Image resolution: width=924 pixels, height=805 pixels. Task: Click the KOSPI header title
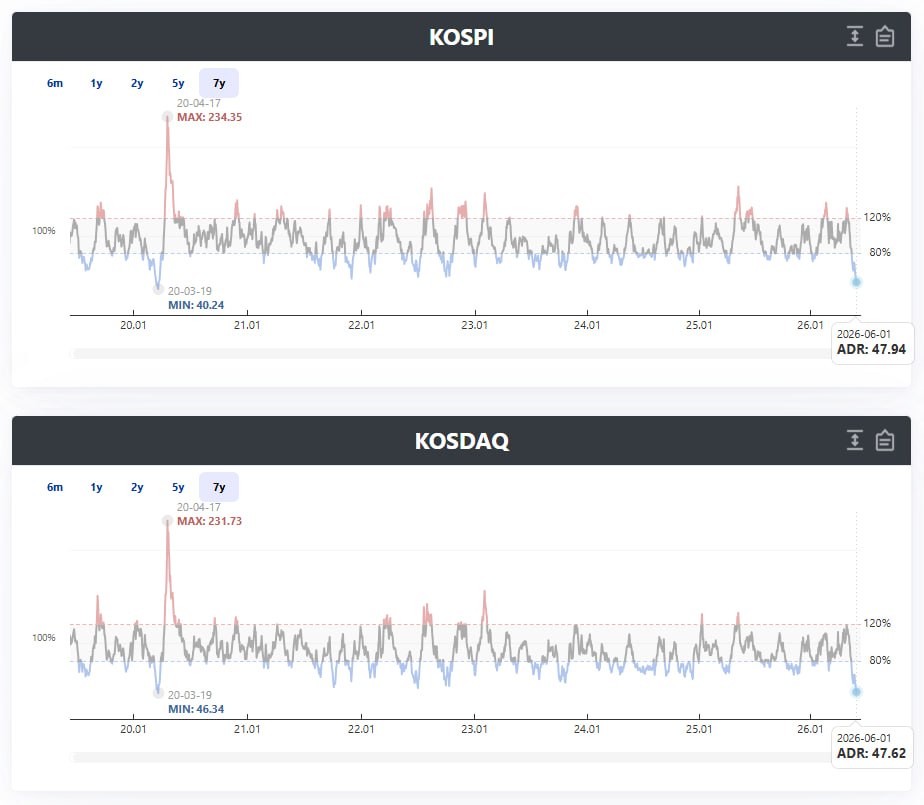tap(461, 37)
